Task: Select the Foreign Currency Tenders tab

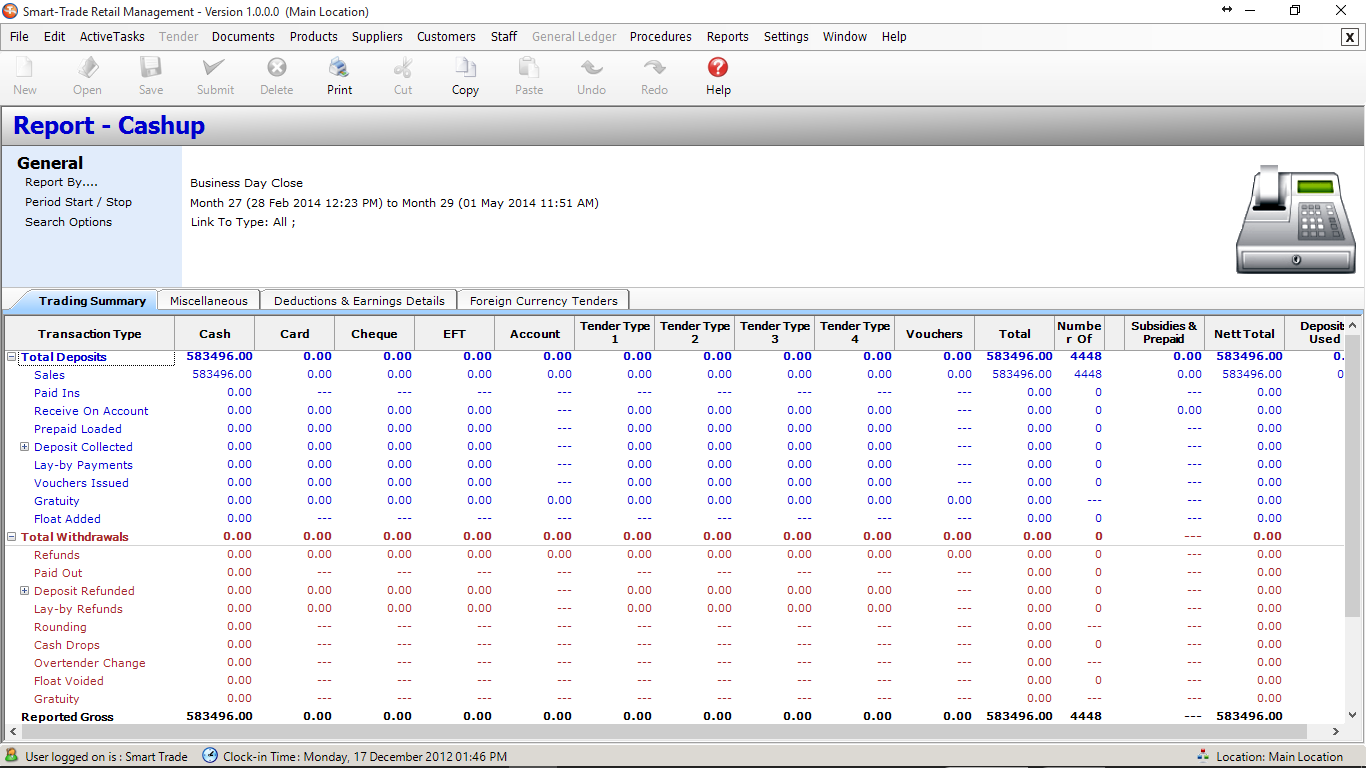Action: 544,300
